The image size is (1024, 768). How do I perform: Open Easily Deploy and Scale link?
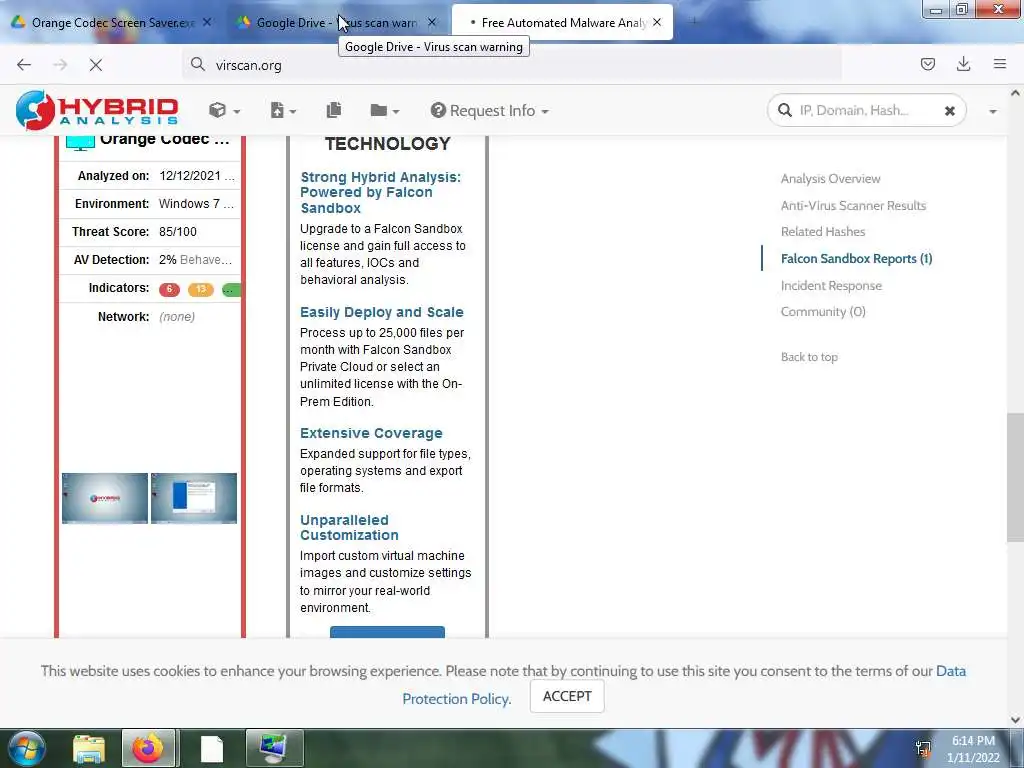[381, 312]
